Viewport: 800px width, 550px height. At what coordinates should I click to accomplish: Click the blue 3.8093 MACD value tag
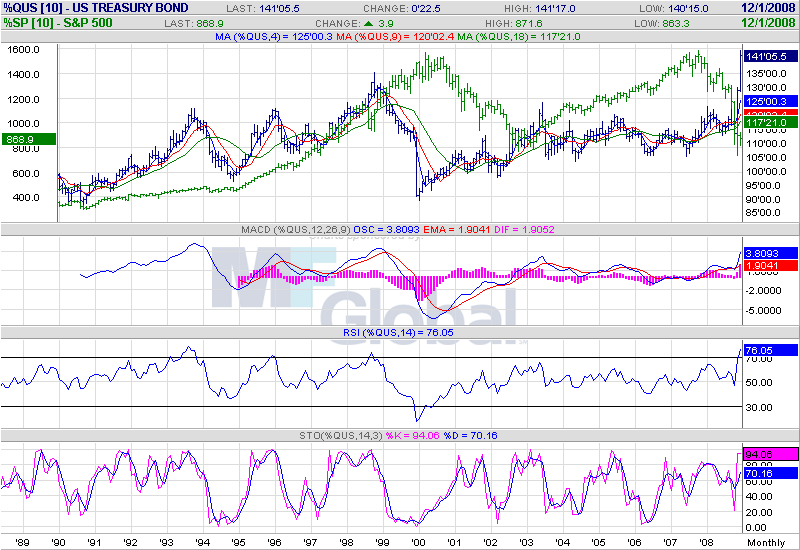770,253
